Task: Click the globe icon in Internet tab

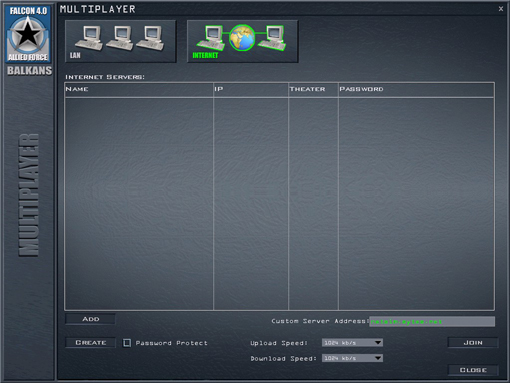Action: click(x=242, y=38)
